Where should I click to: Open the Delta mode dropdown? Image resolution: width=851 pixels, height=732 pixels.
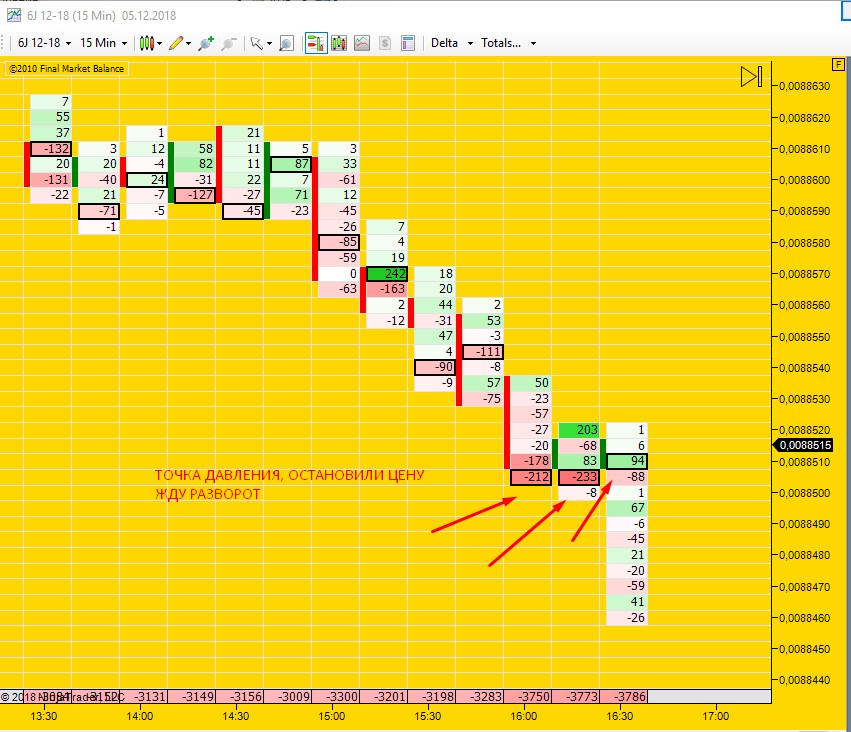452,43
